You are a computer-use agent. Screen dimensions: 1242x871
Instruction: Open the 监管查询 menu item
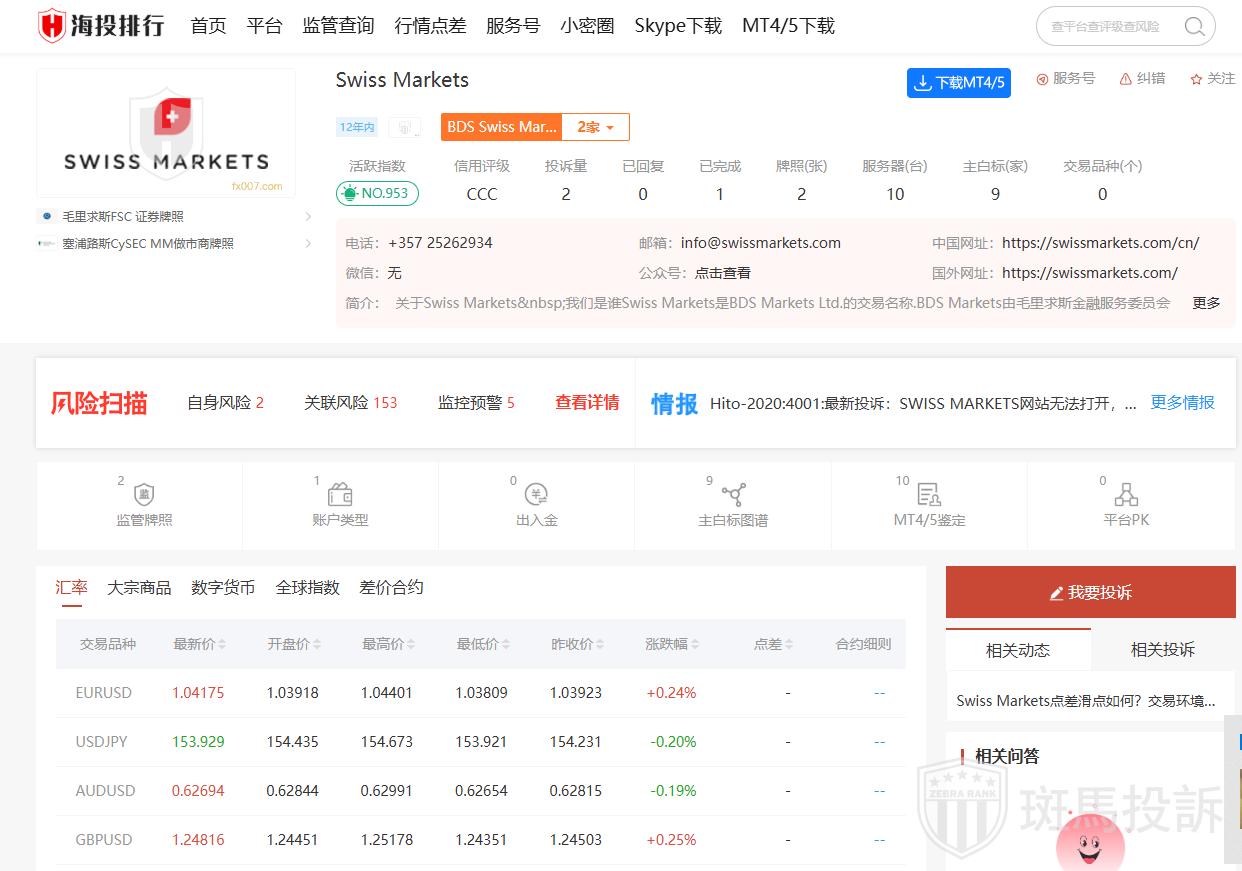(338, 26)
